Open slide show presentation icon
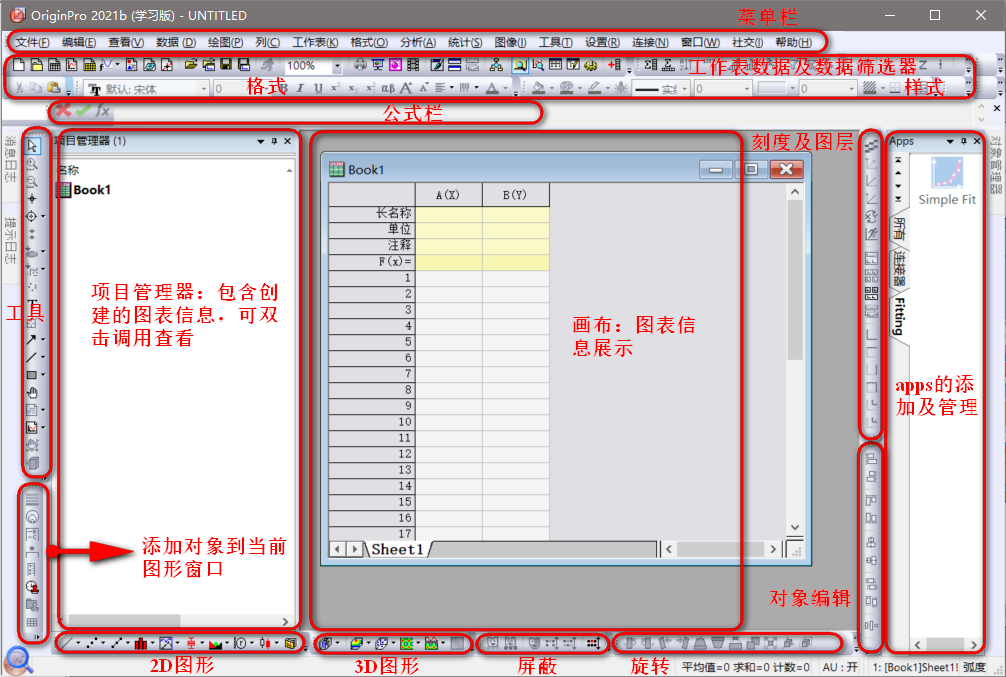The height and width of the screenshot is (677, 1006). [378, 65]
